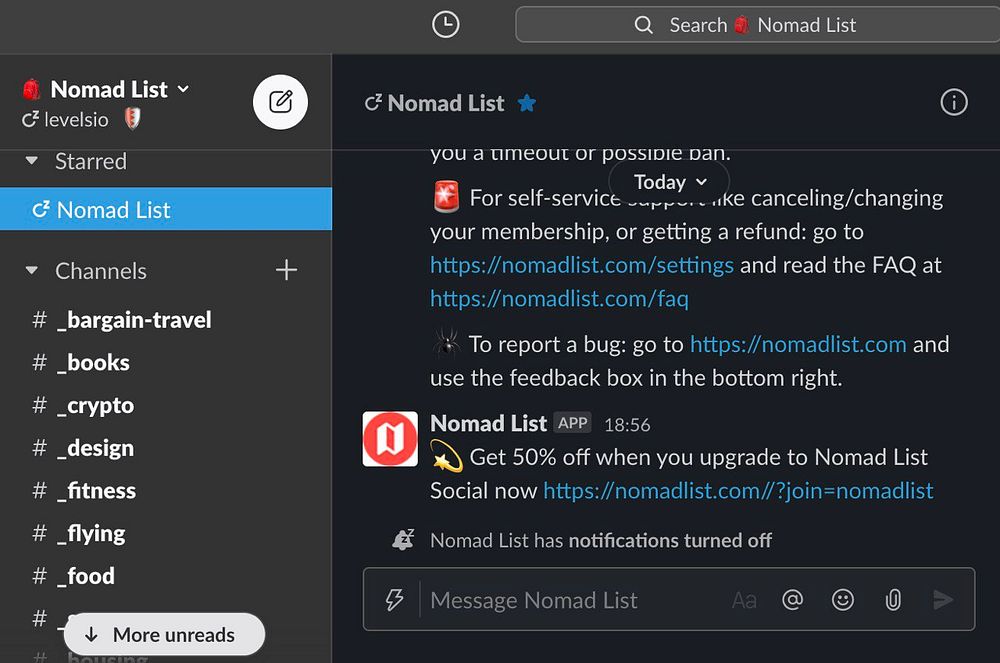Open the shortcuts lightning bolt menu

[x=394, y=599]
